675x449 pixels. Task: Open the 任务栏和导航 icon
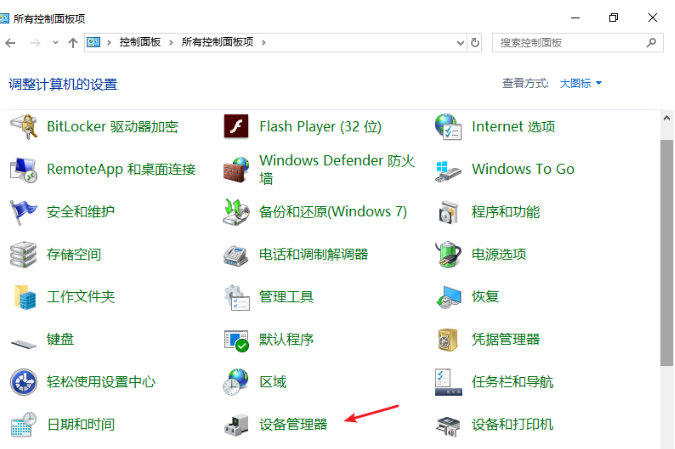tap(448, 382)
